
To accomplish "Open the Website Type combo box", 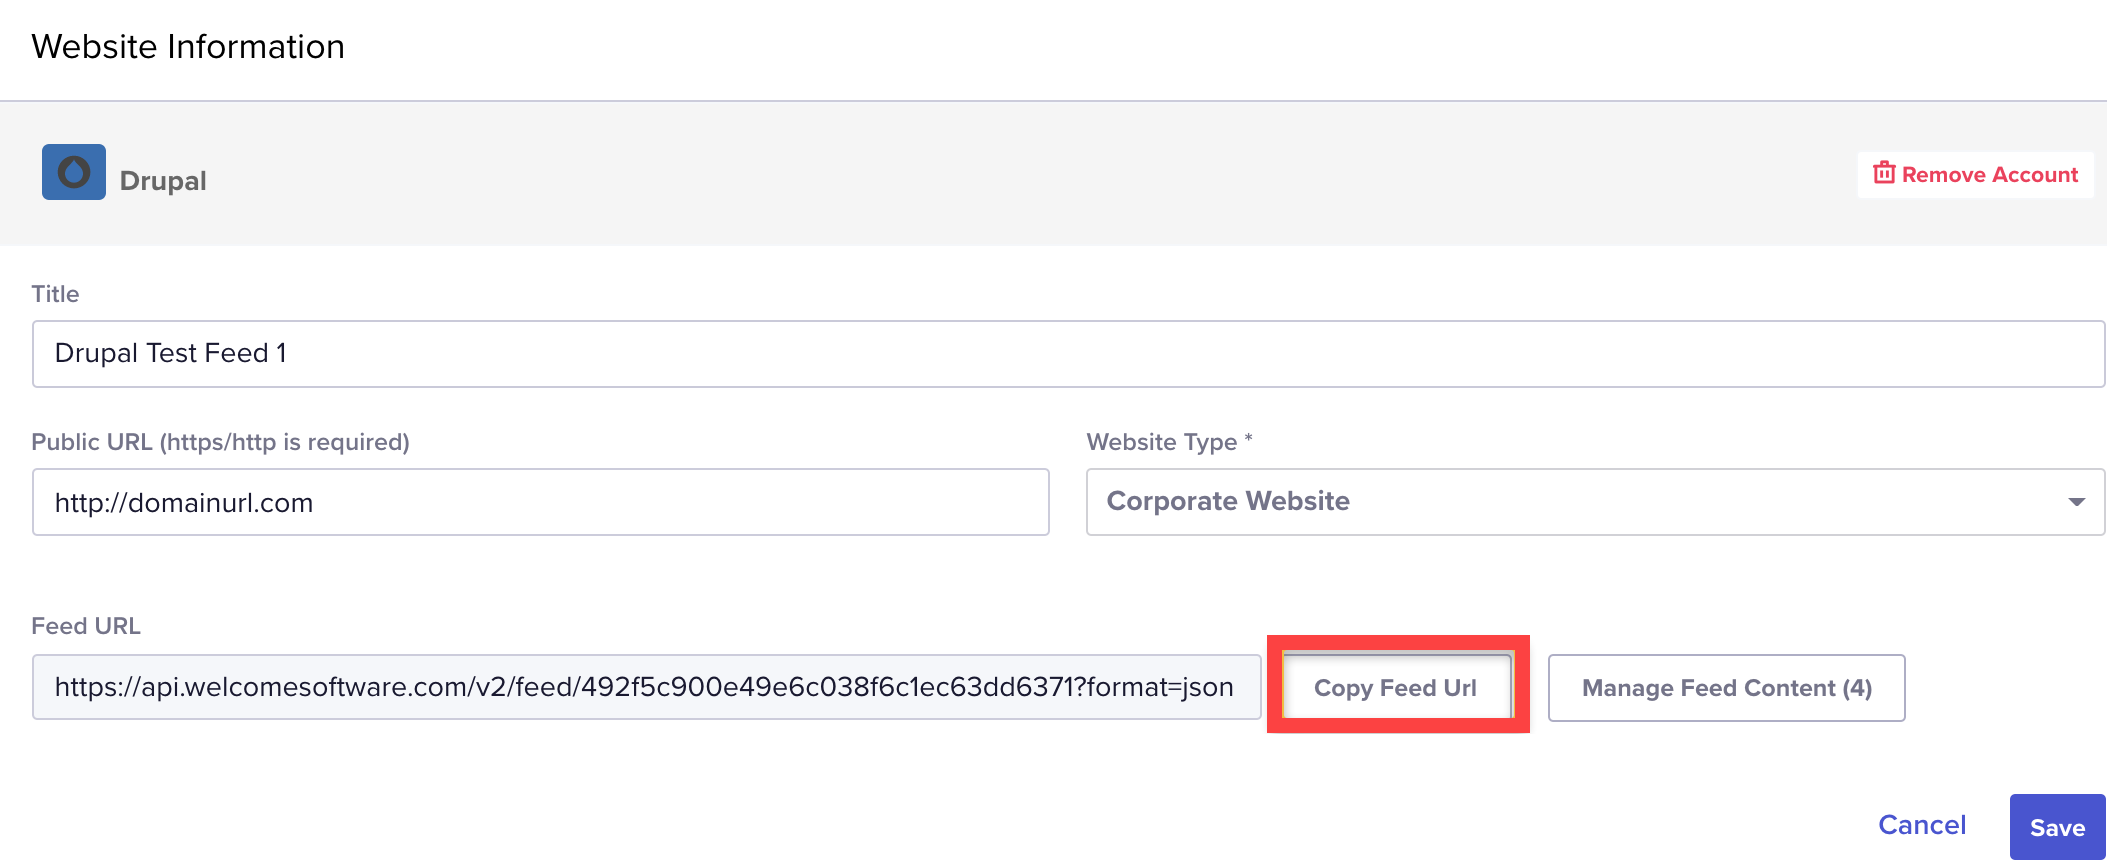I will pyautogui.click(x=1595, y=502).
